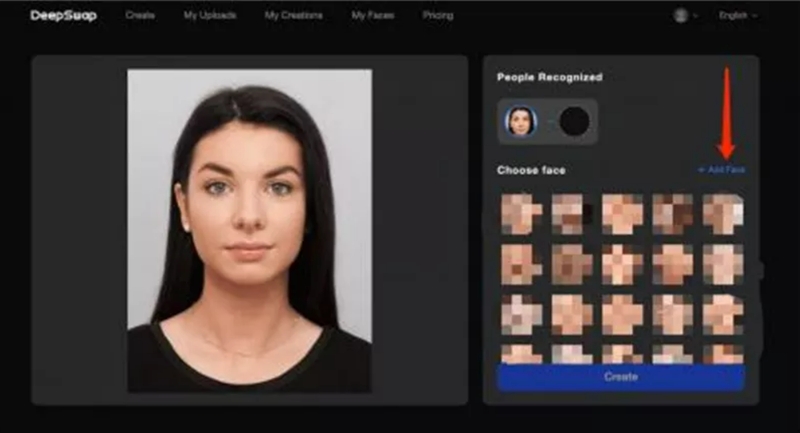The image size is (800, 433).
Task: Click the DeepSwap logo
Action: pos(63,15)
